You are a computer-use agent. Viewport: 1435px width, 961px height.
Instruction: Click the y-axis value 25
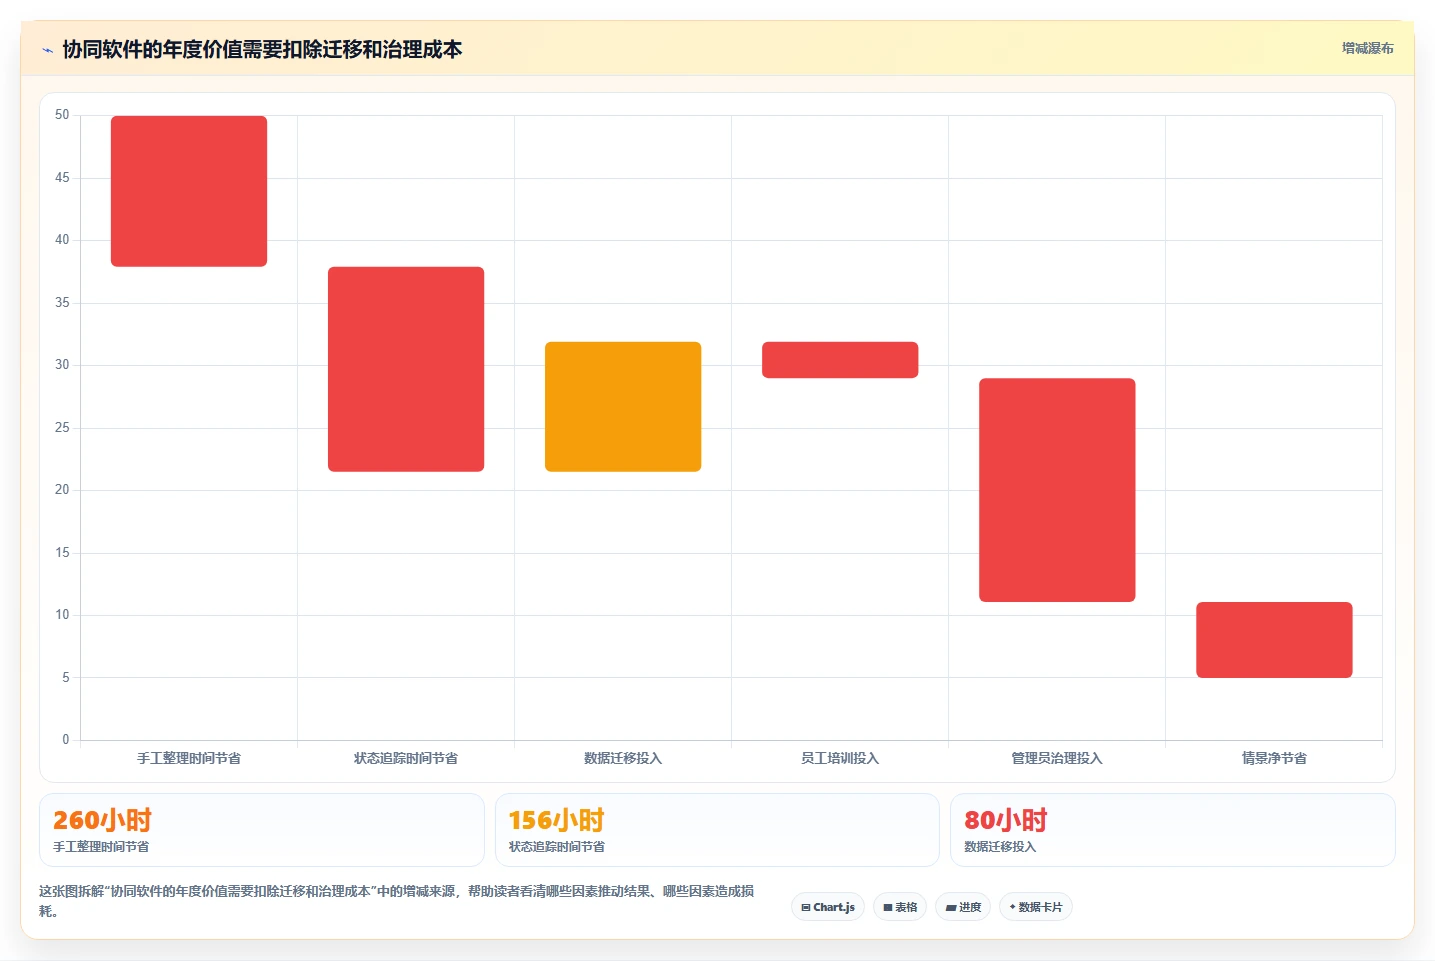[x=62, y=428]
